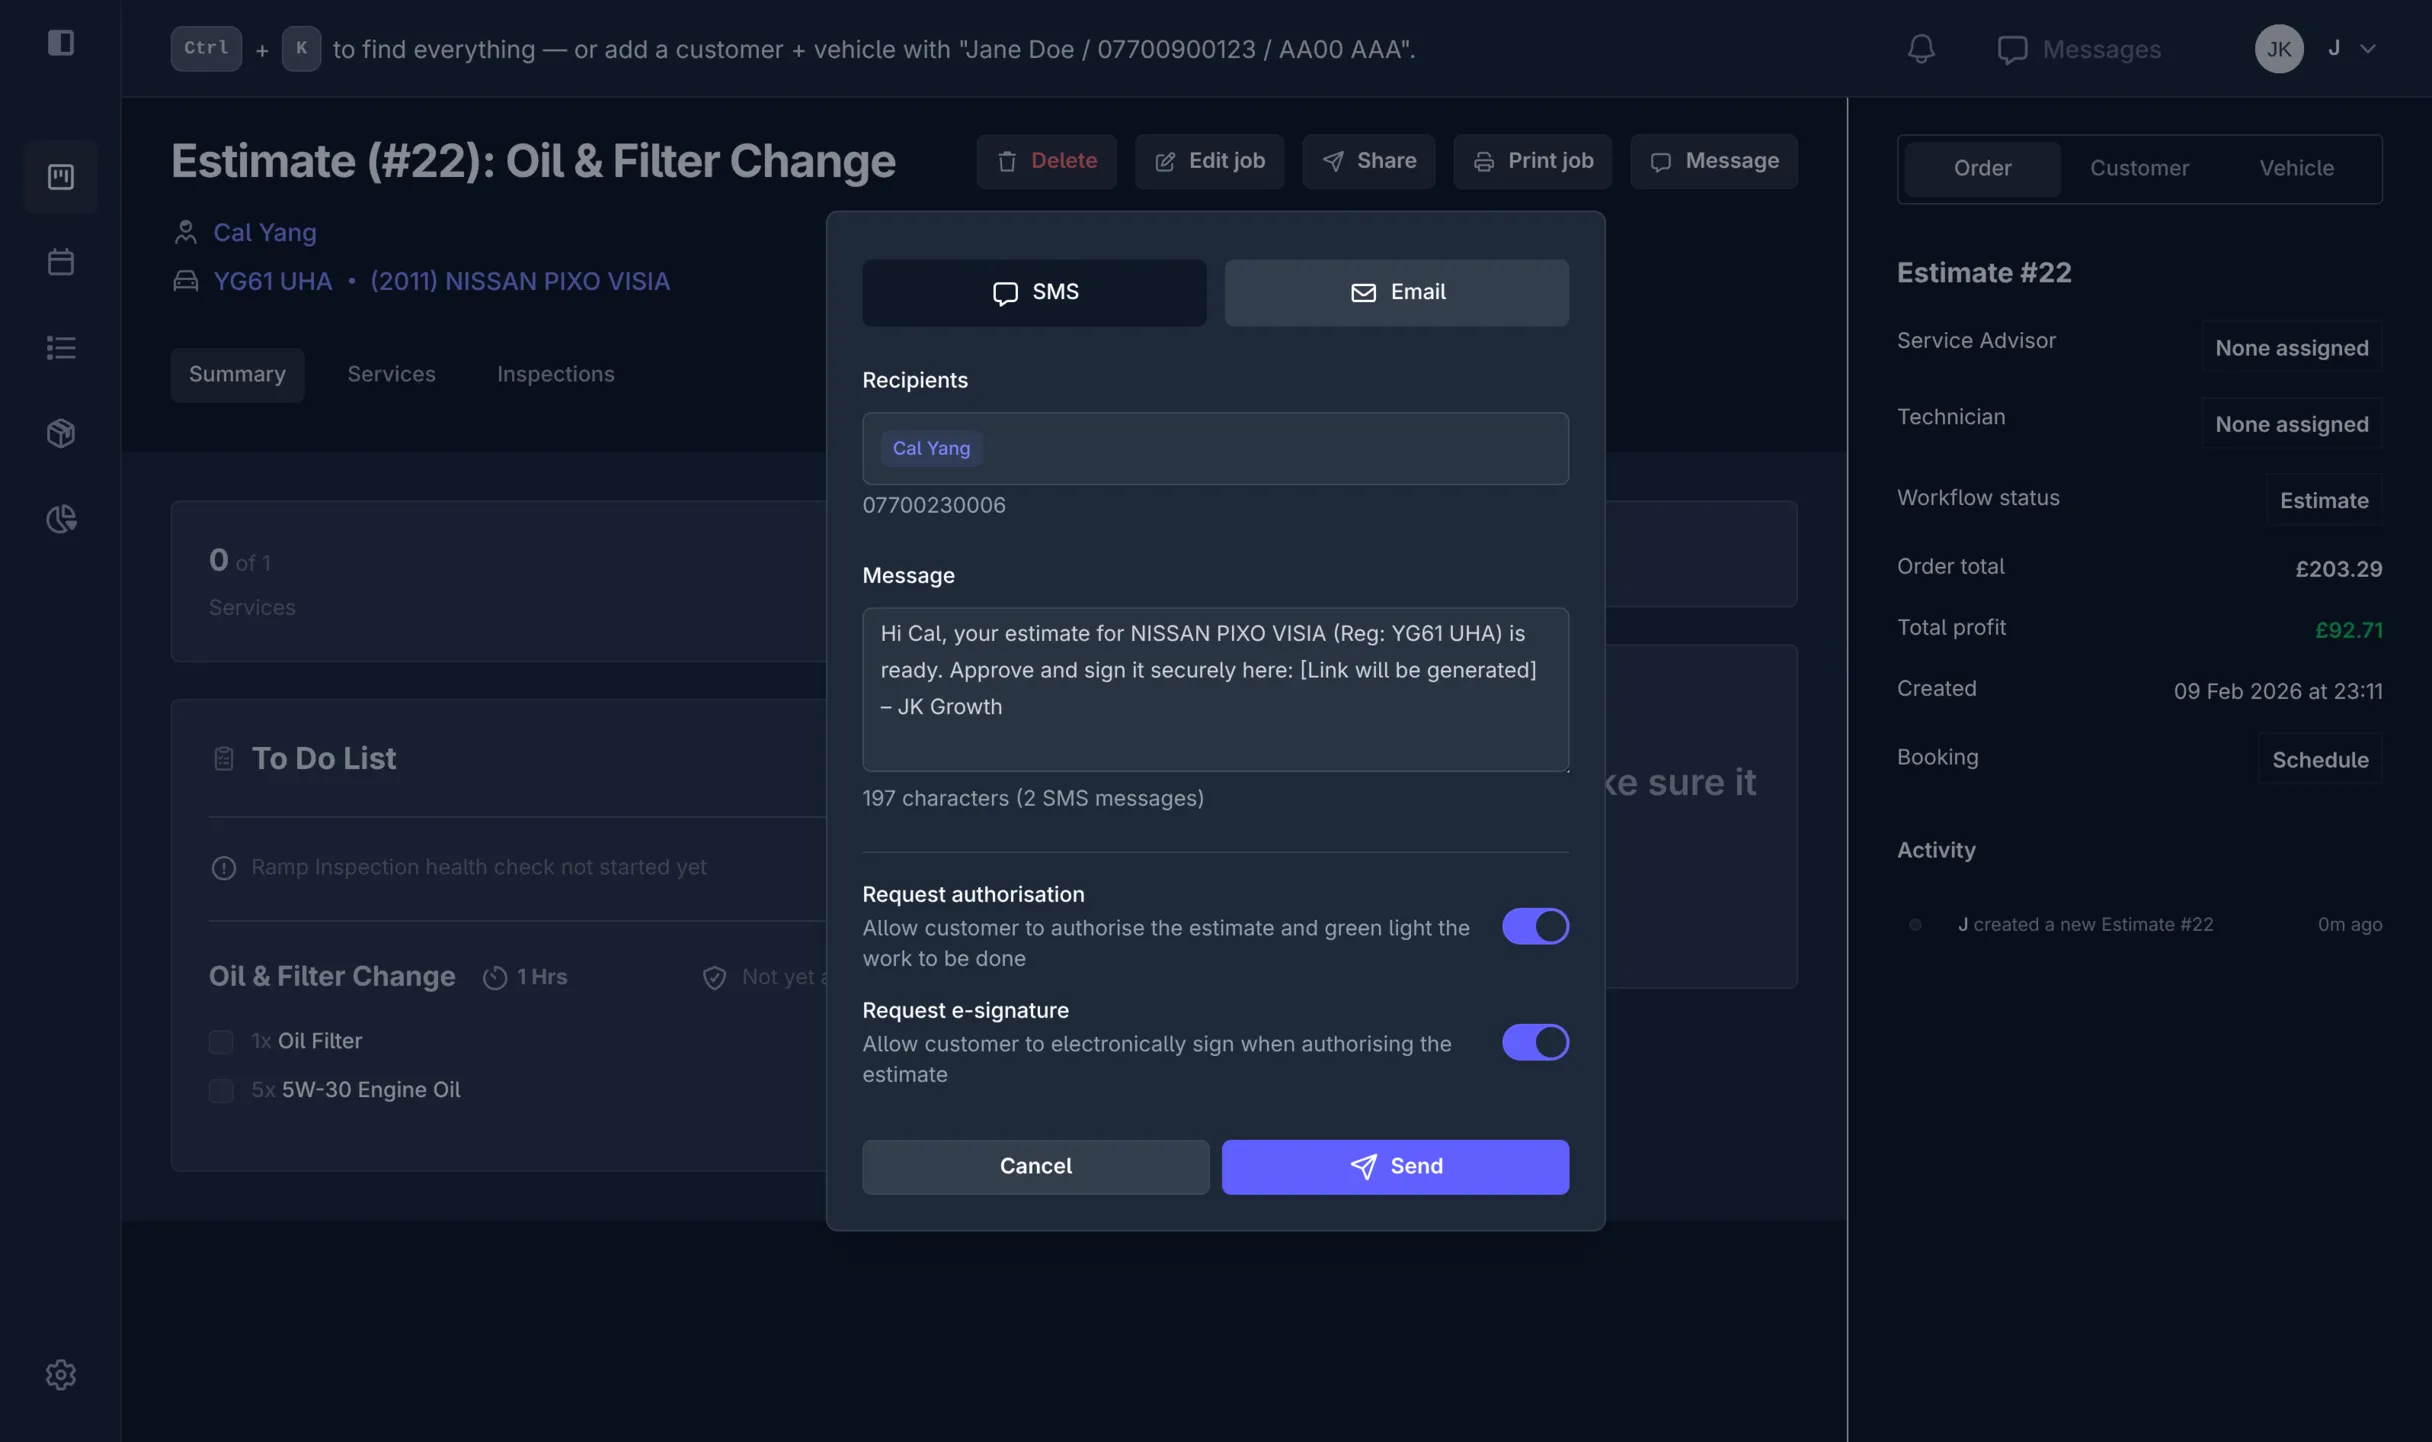Screen dimensions: 2432x1442
Task: Open the list view icon in the sidebar
Action: point(61,347)
